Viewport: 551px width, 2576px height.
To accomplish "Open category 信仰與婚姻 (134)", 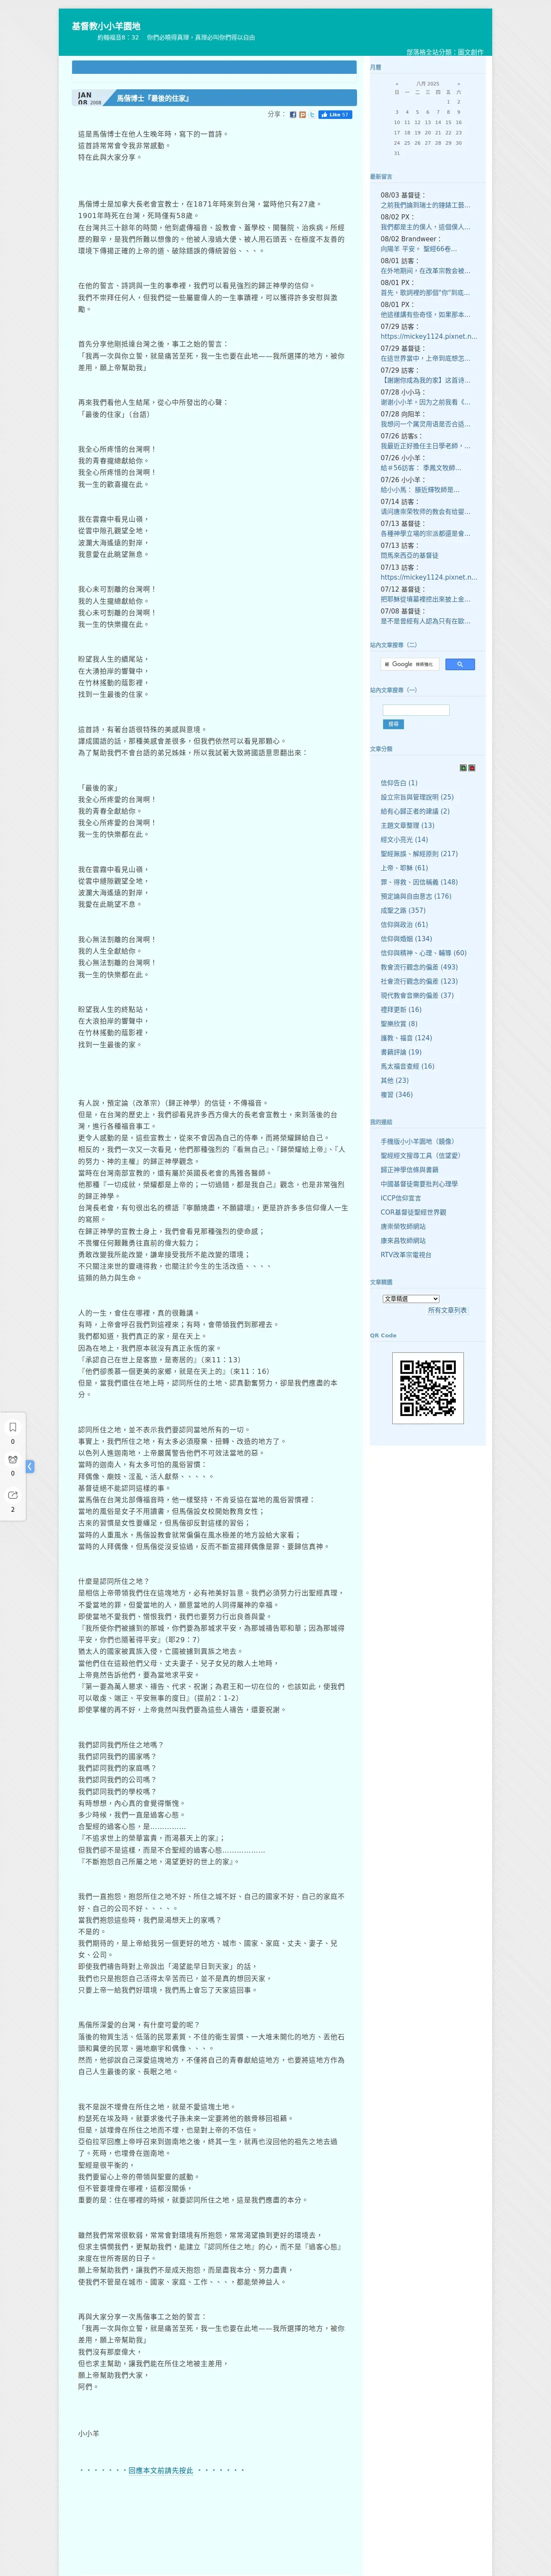I will pyautogui.click(x=406, y=938).
